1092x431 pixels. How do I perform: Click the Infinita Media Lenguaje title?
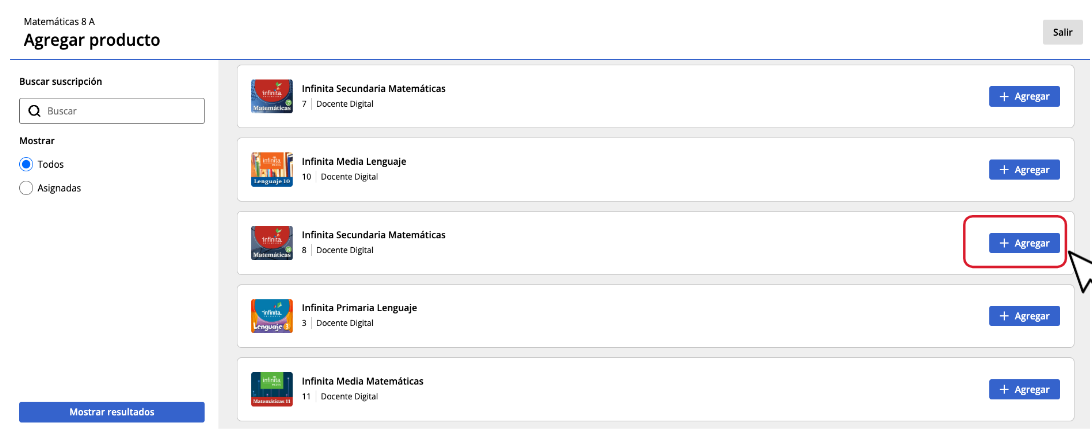click(354, 162)
